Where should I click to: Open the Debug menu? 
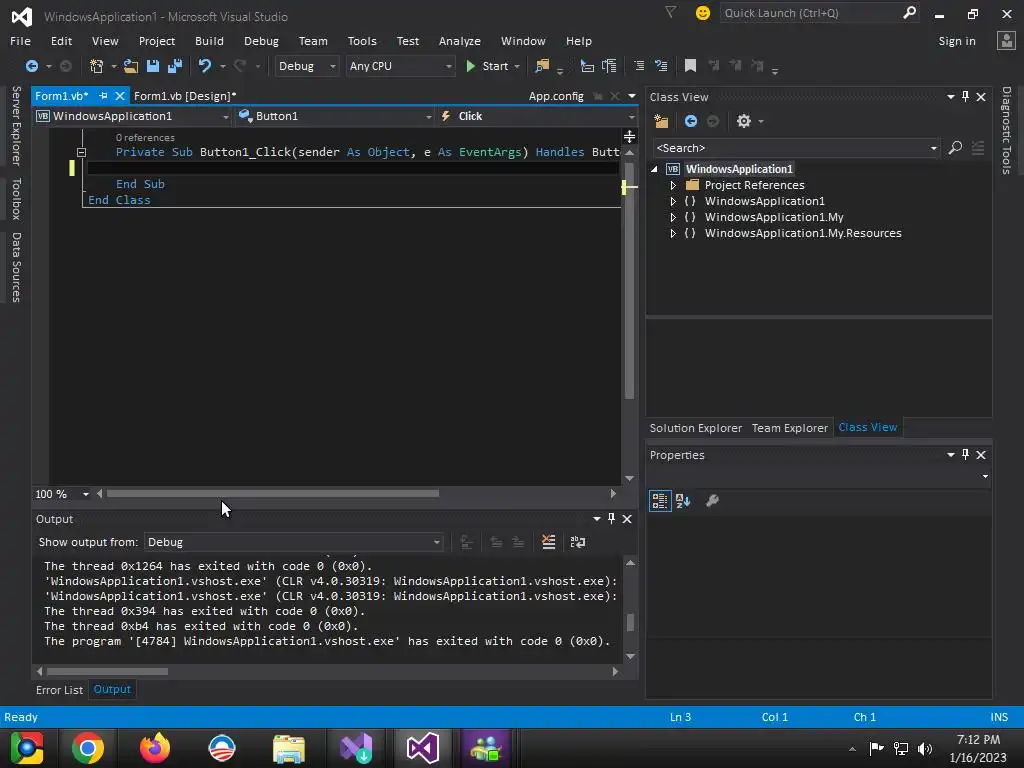[x=261, y=41]
